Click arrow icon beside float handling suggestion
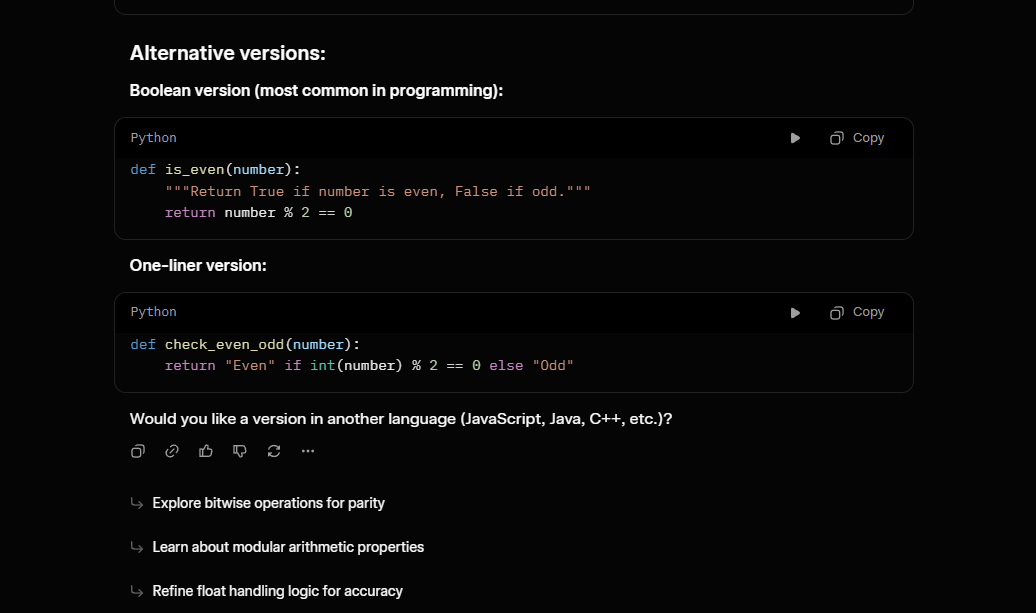1036x613 pixels. 137,591
